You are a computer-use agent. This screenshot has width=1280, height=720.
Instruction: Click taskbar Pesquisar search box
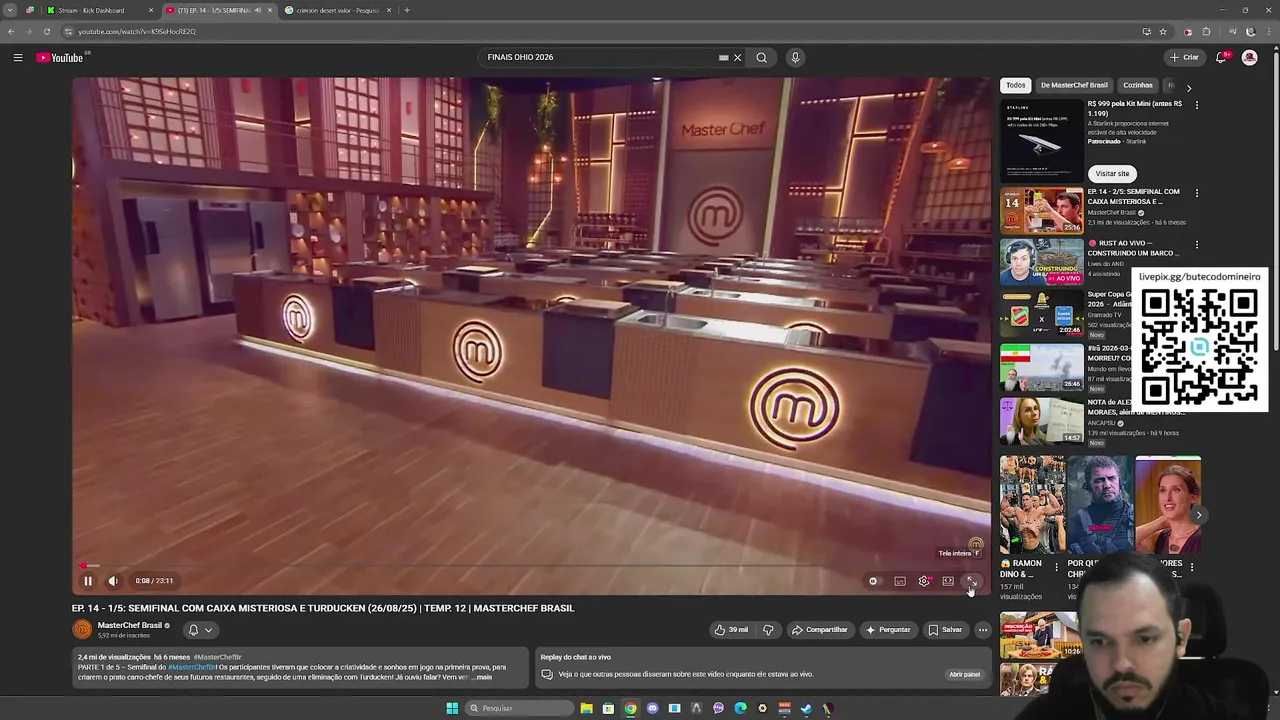pyautogui.click(x=521, y=708)
